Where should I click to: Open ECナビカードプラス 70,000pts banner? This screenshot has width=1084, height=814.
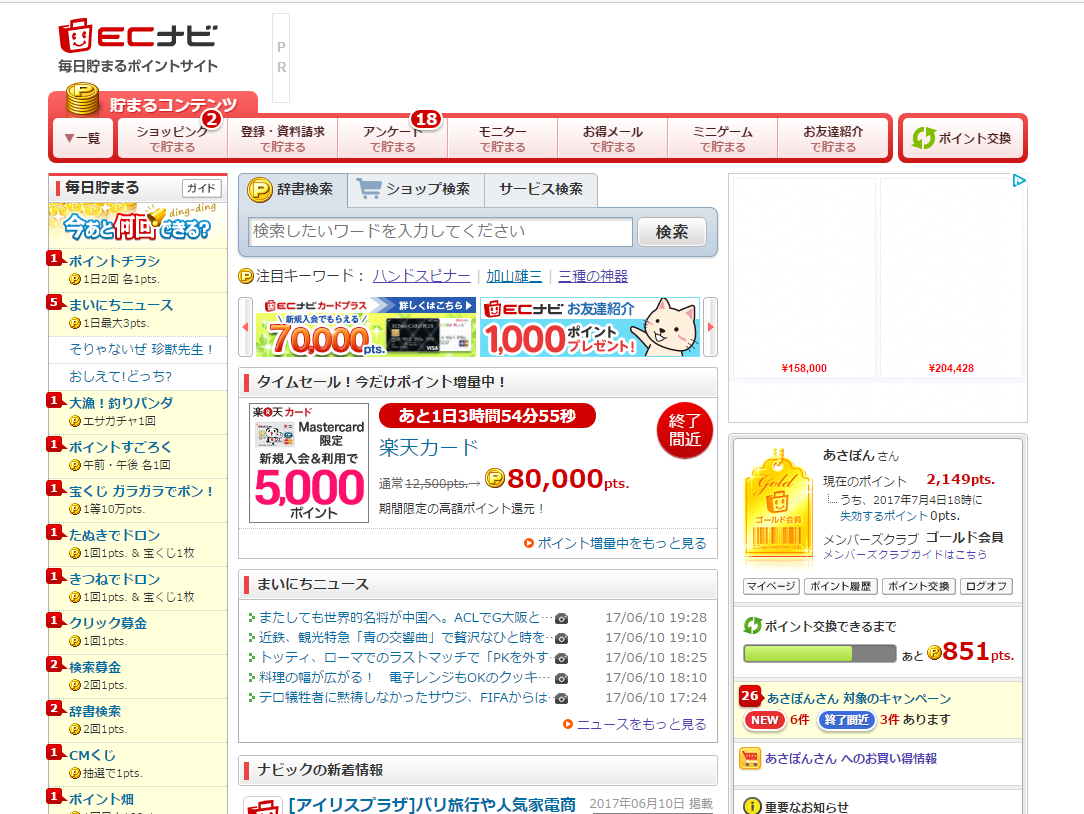[x=366, y=327]
